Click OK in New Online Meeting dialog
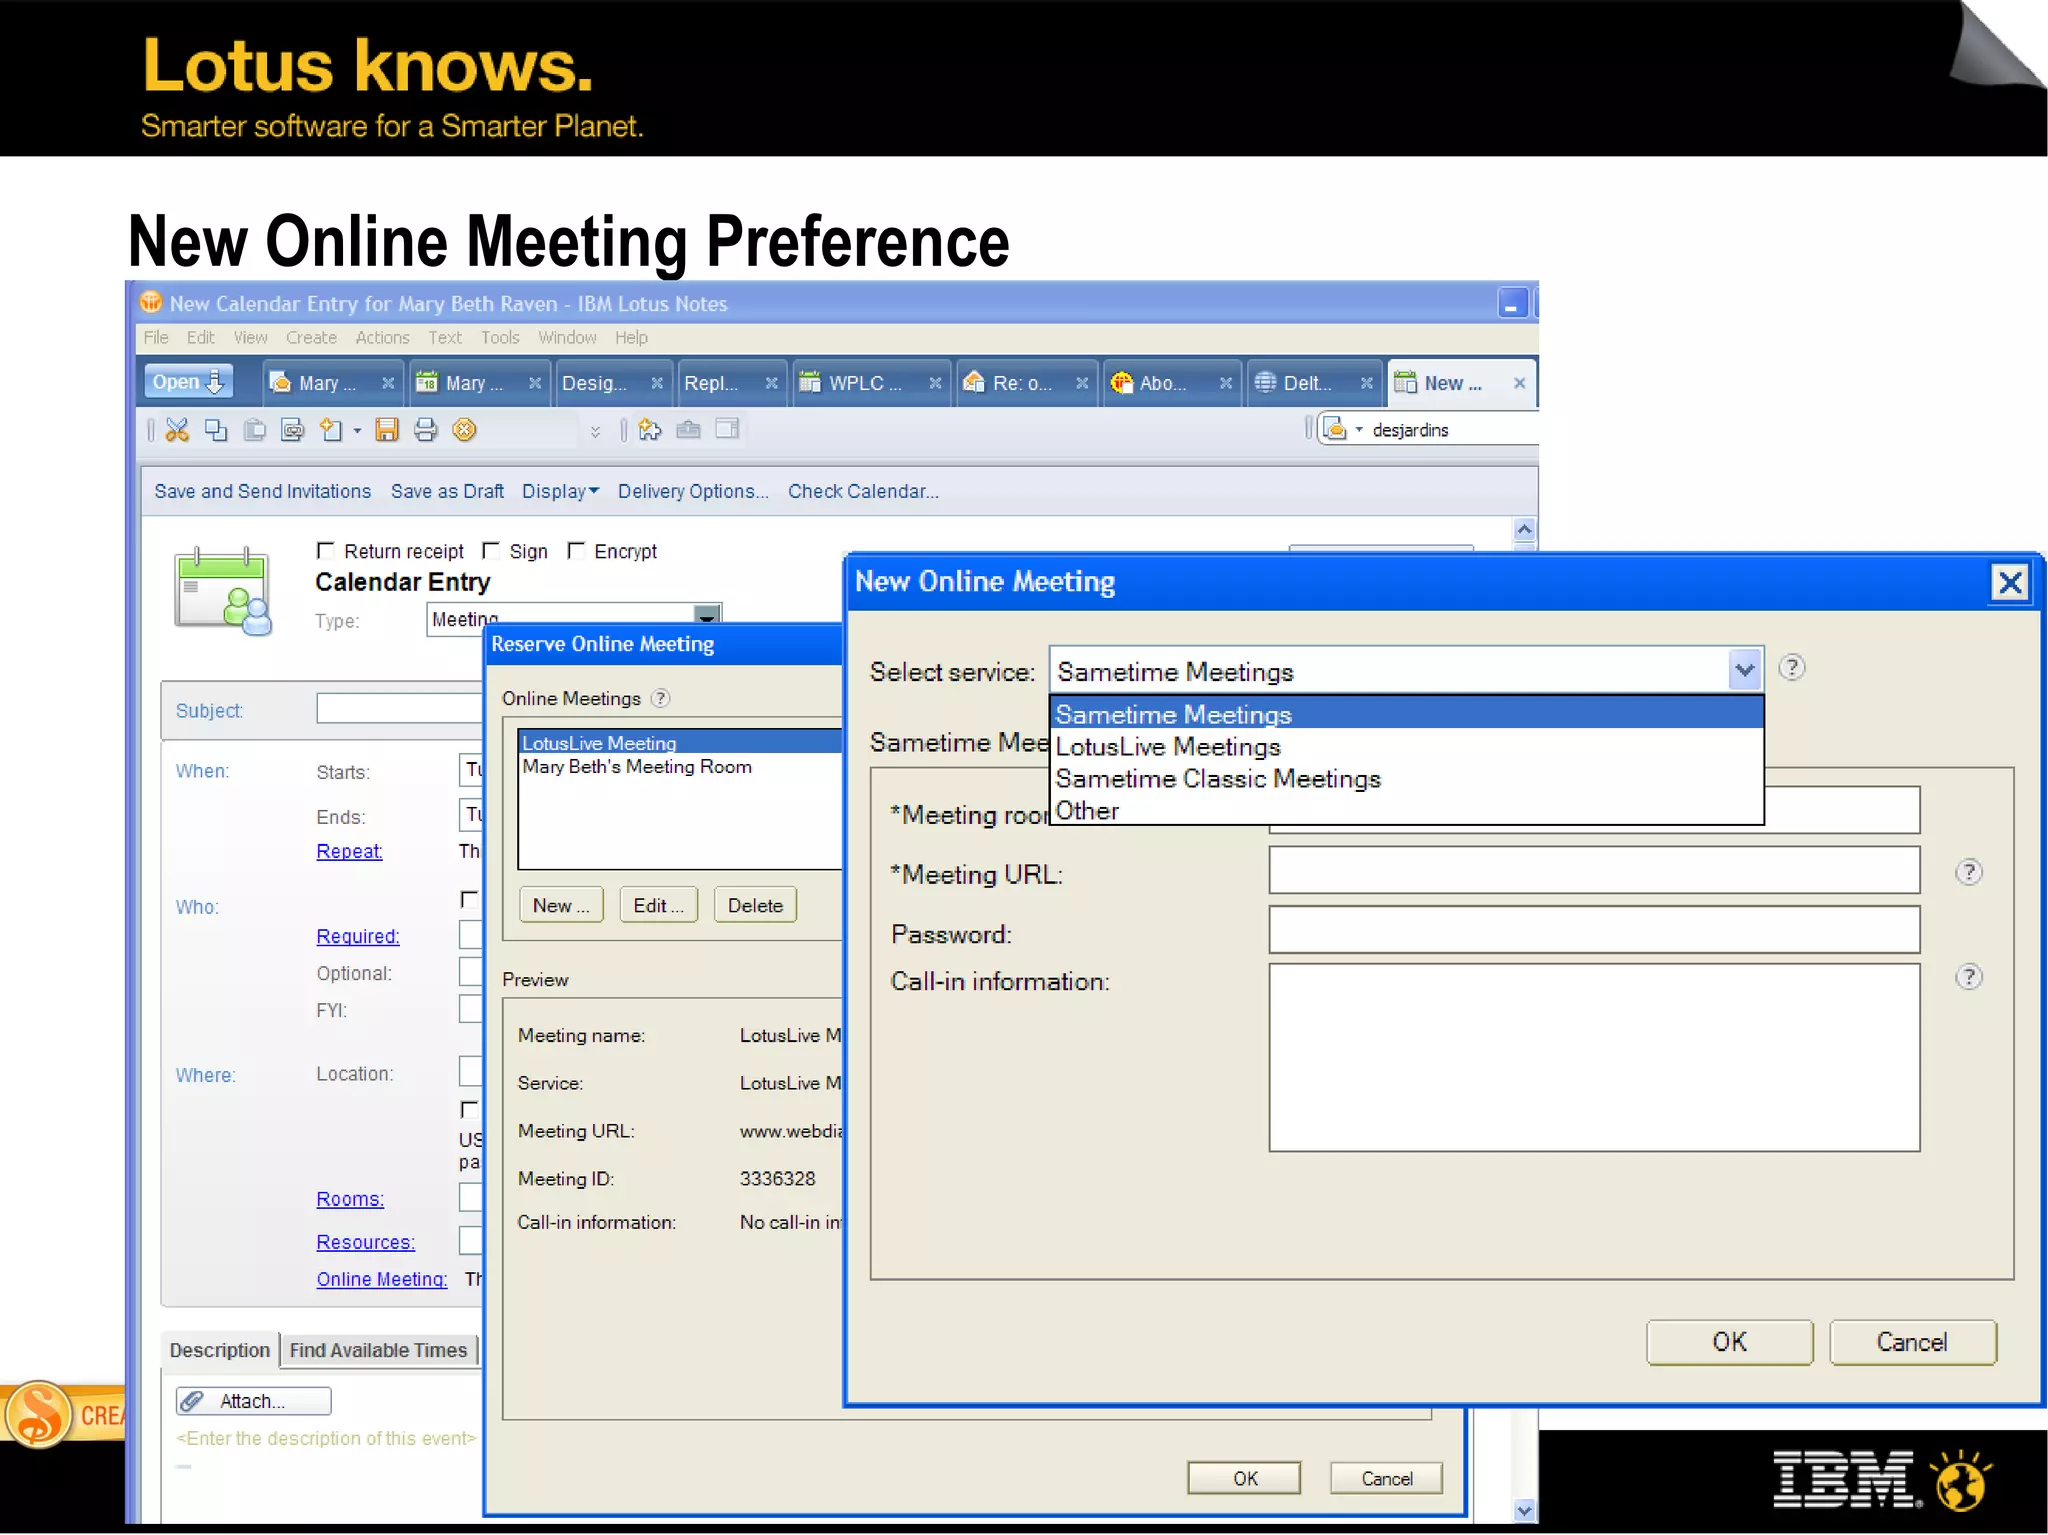The image size is (2048, 1535). coord(1729,1342)
